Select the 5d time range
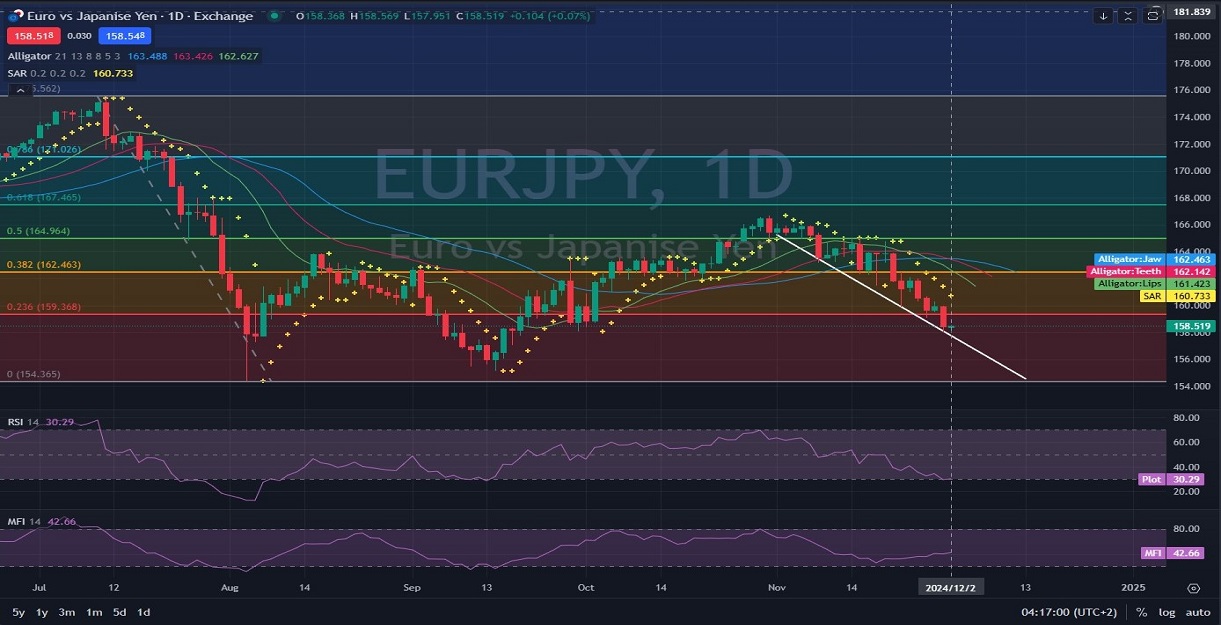Image resolution: width=1221 pixels, height=625 pixels. (x=119, y=612)
